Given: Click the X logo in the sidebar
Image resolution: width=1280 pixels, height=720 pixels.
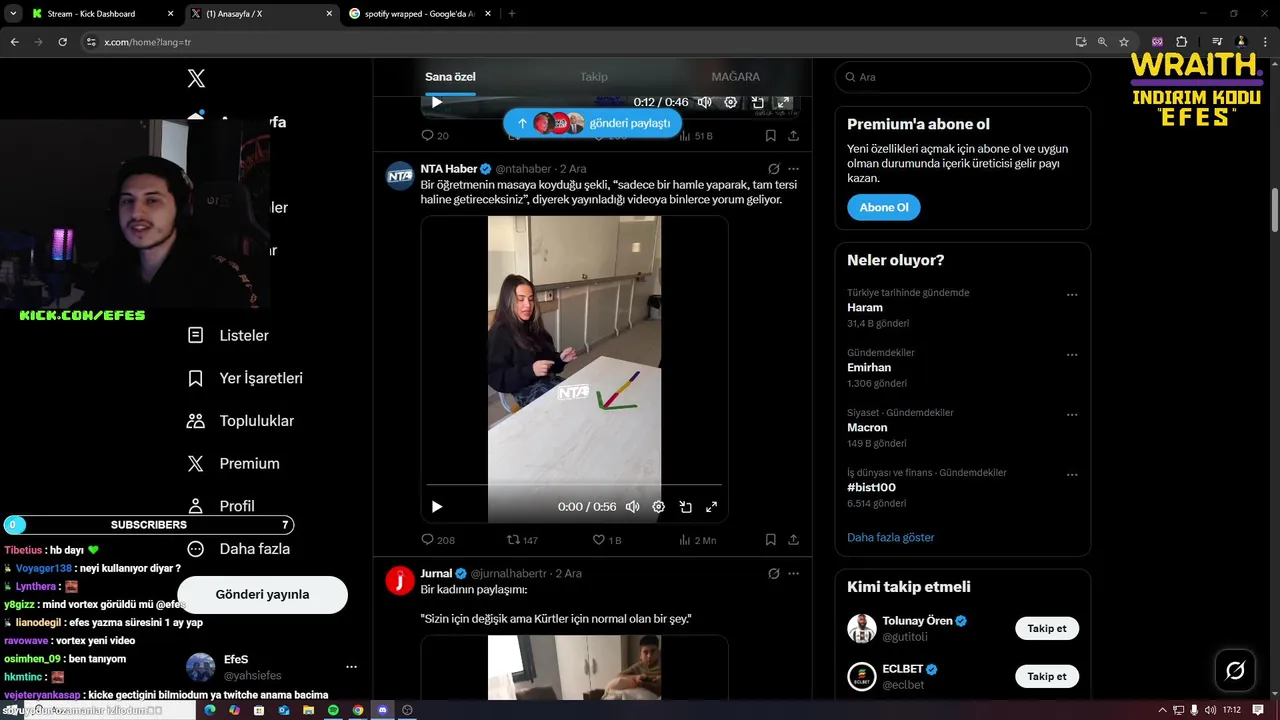Looking at the screenshot, I should click(197, 79).
